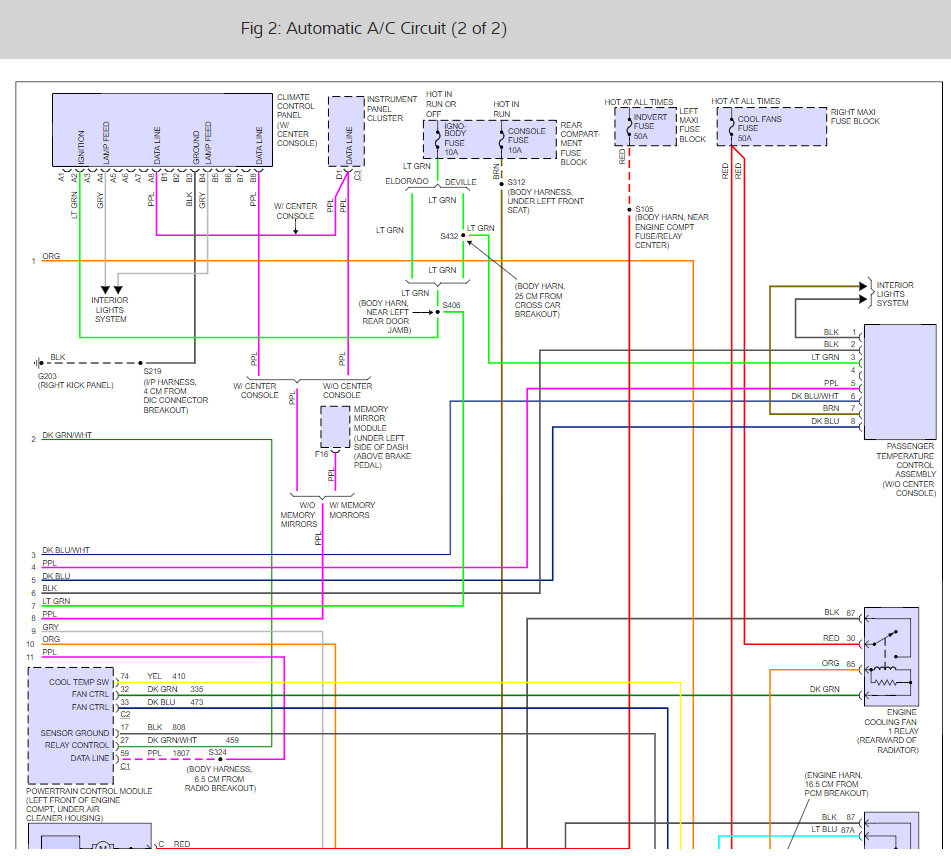Select the CLIMATE CONTROL PANEL label
Screen dimensions: 951x856
[296, 120]
